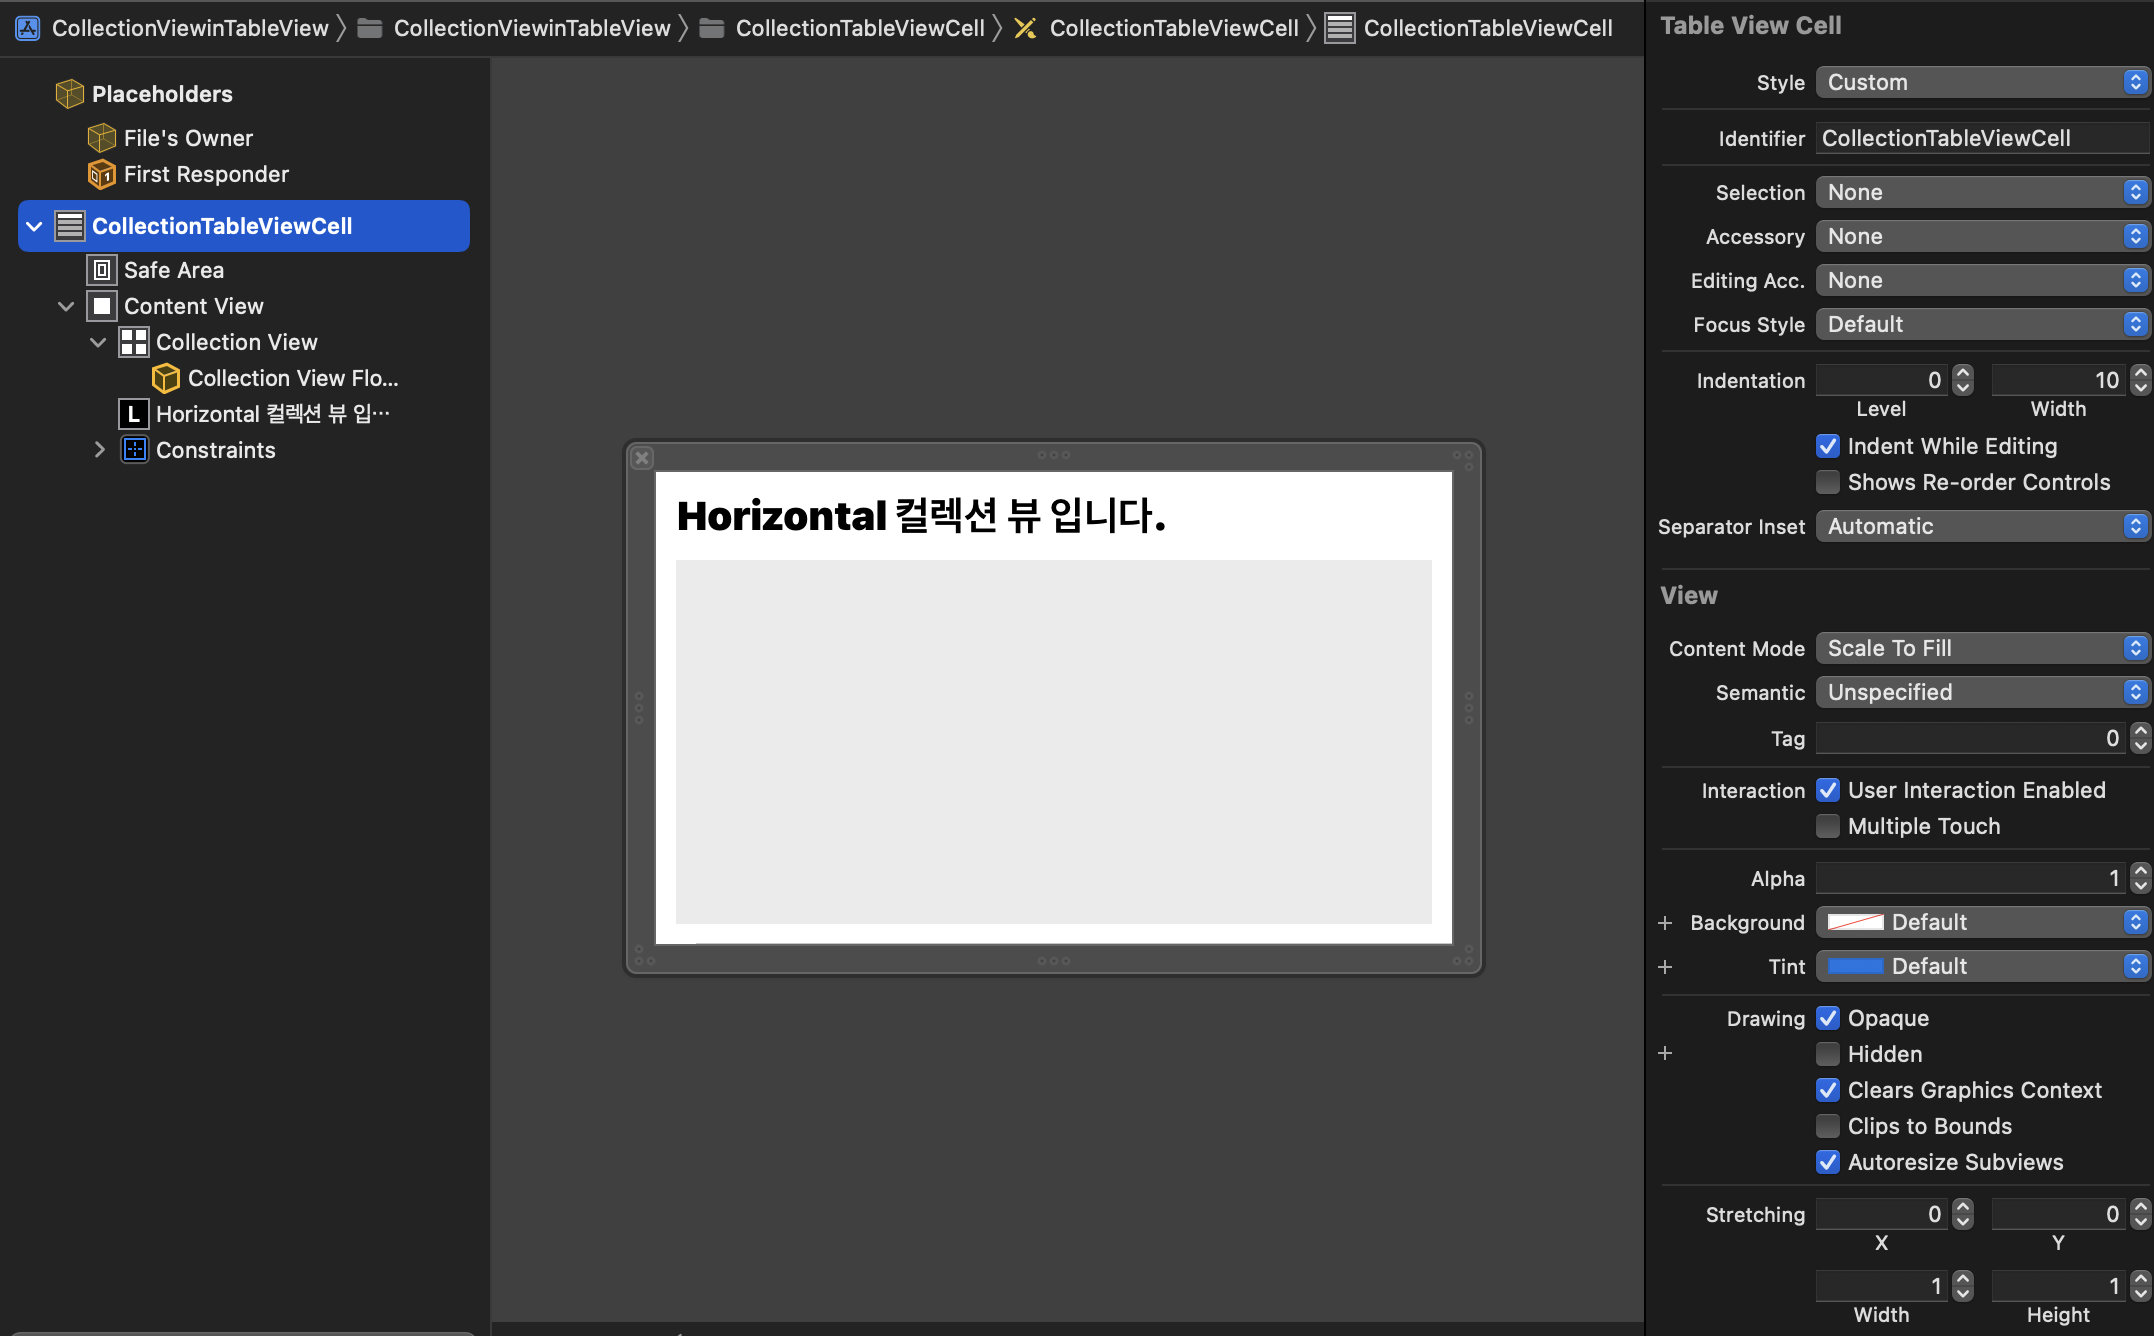Expand the Constraints tree item
Image resolution: width=2154 pixels, height=1336 pixels.
[x=99, y=450]
